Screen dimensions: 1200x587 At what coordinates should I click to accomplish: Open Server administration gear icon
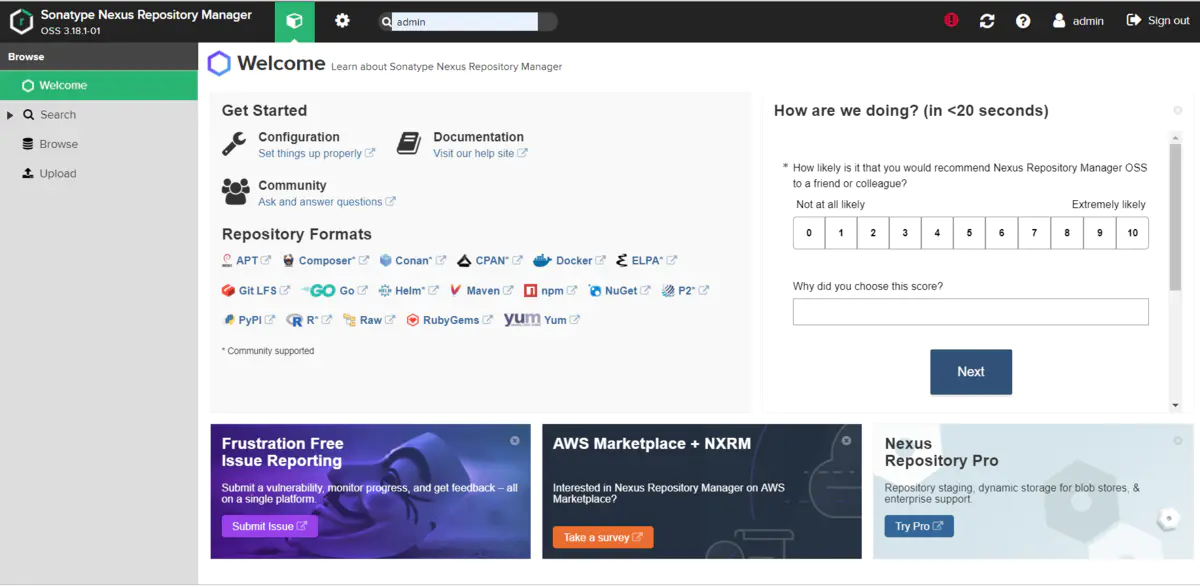click(x=342, y=21)
